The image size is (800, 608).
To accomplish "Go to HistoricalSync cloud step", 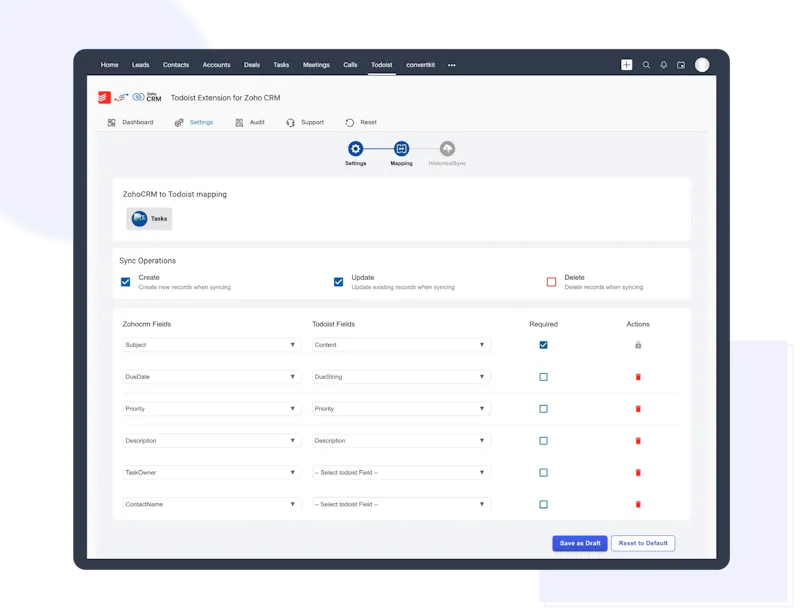I will tap(447, 148).
